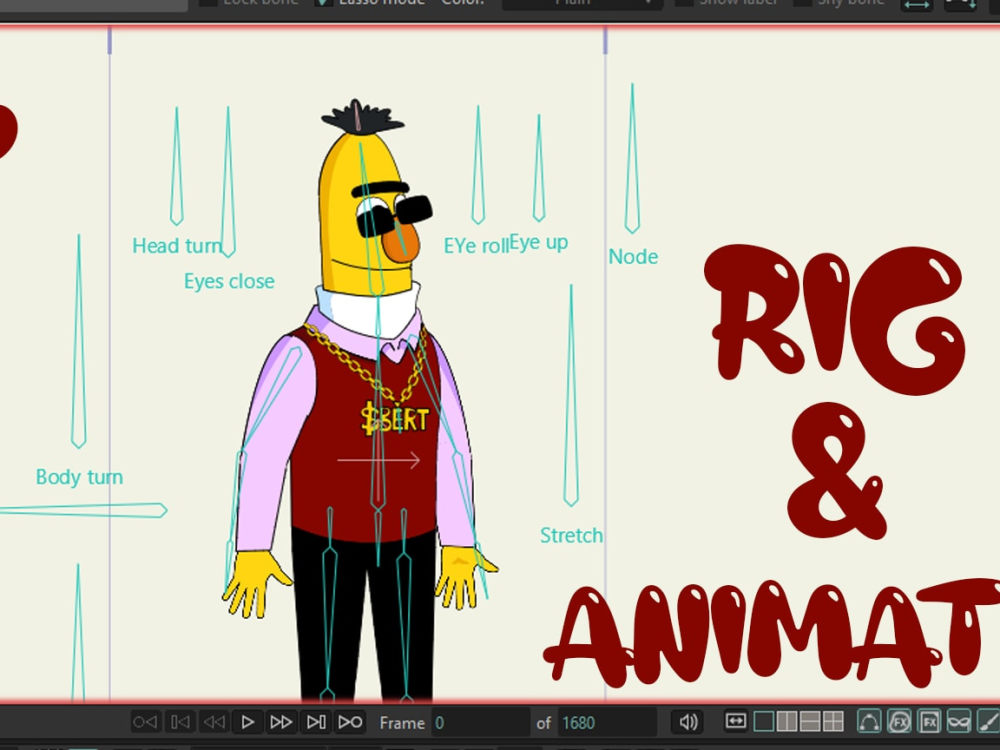The width and height of the screenshot is (1000, 750).
Task: Click the character's black sunglasses
Action: (x=394, y=216)
